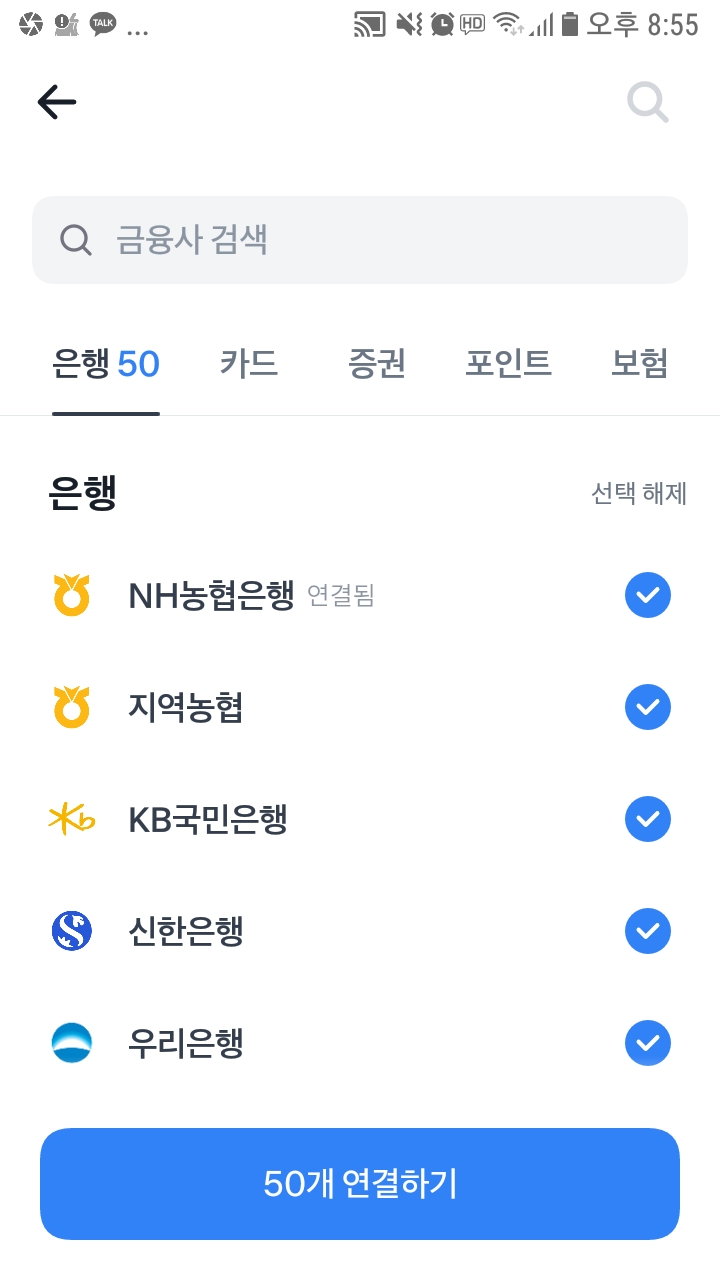Tap the back arrow icon
Screen dimensions: 720x1280
(57, 102)
